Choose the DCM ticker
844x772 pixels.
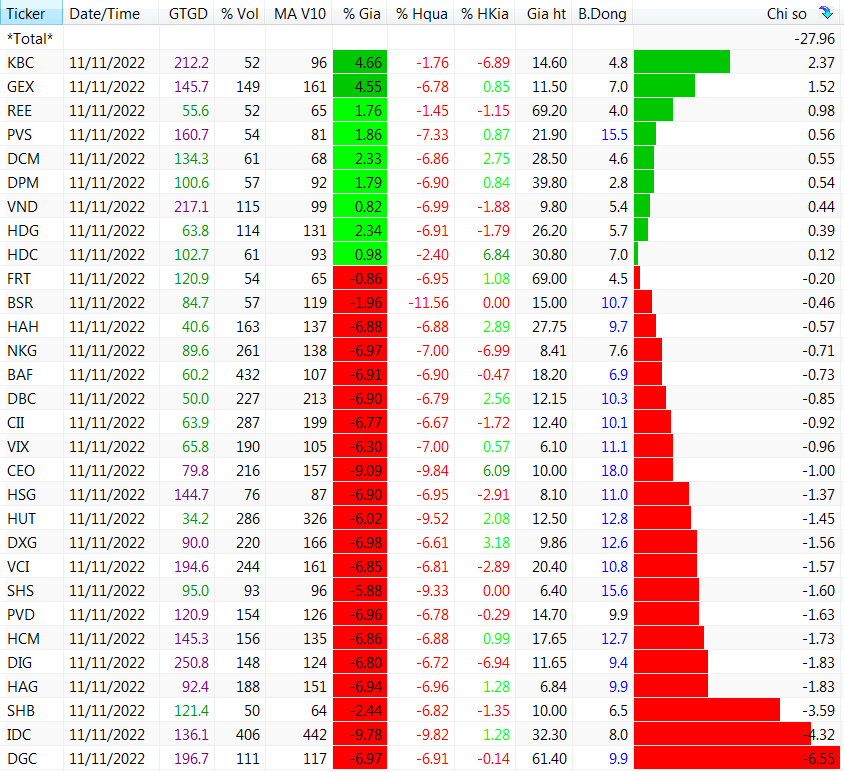[23, 159]
